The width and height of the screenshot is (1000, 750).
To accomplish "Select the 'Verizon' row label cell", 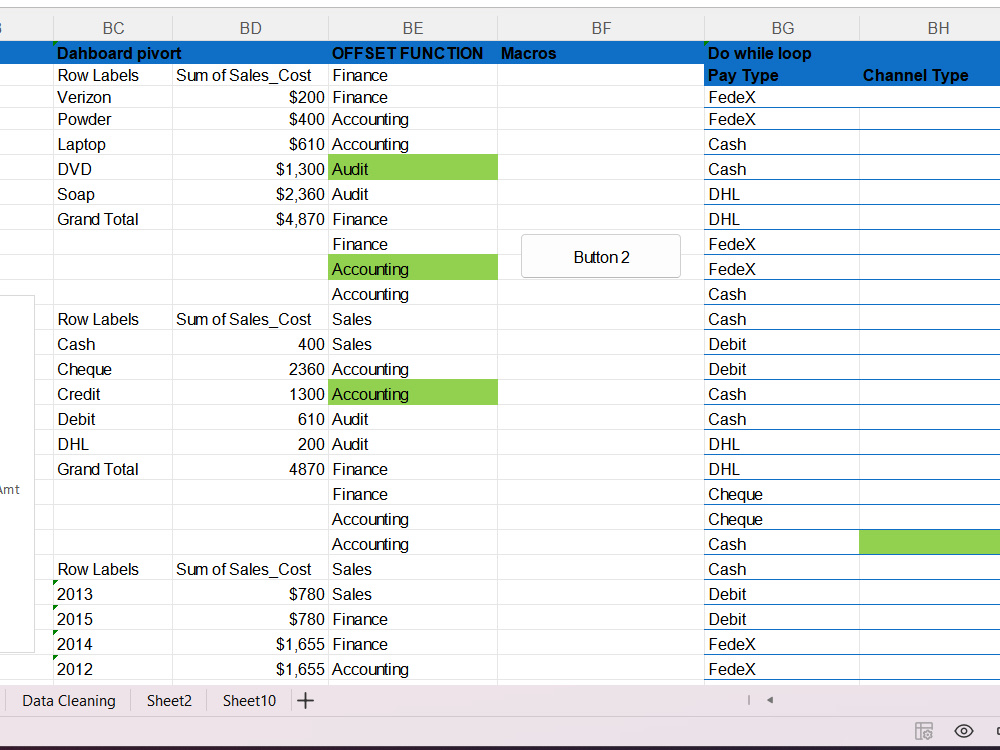I will tap(113, 97).
